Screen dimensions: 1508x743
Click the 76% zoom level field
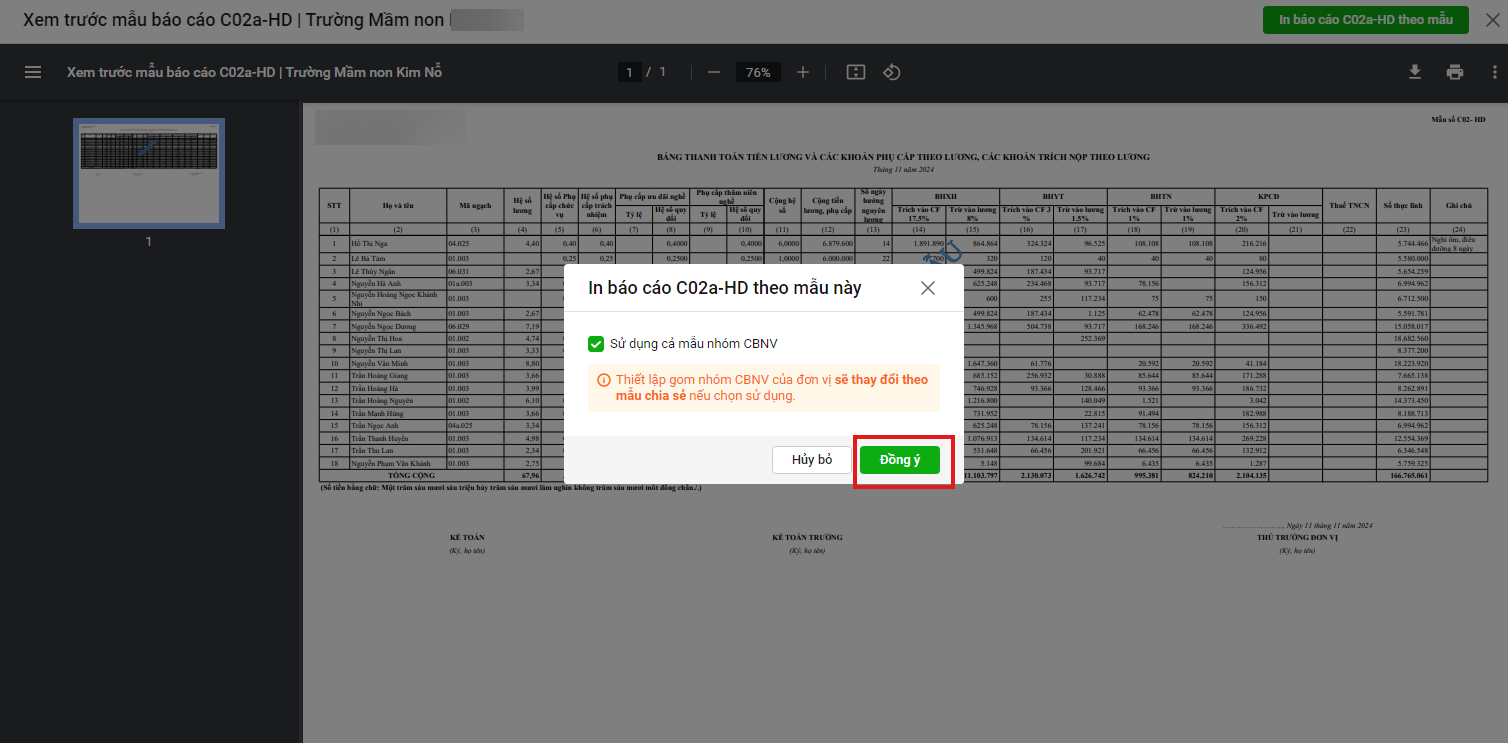point(758,72)
